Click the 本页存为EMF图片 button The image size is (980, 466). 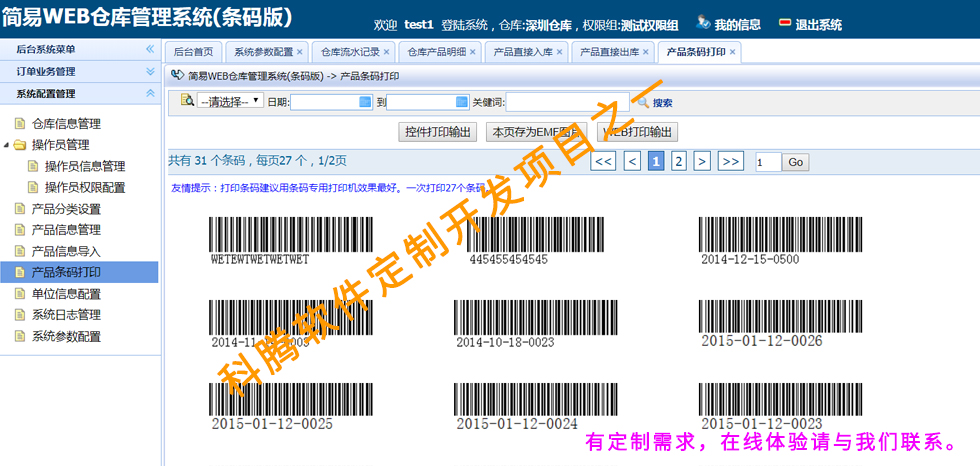(x=536, y=132)
